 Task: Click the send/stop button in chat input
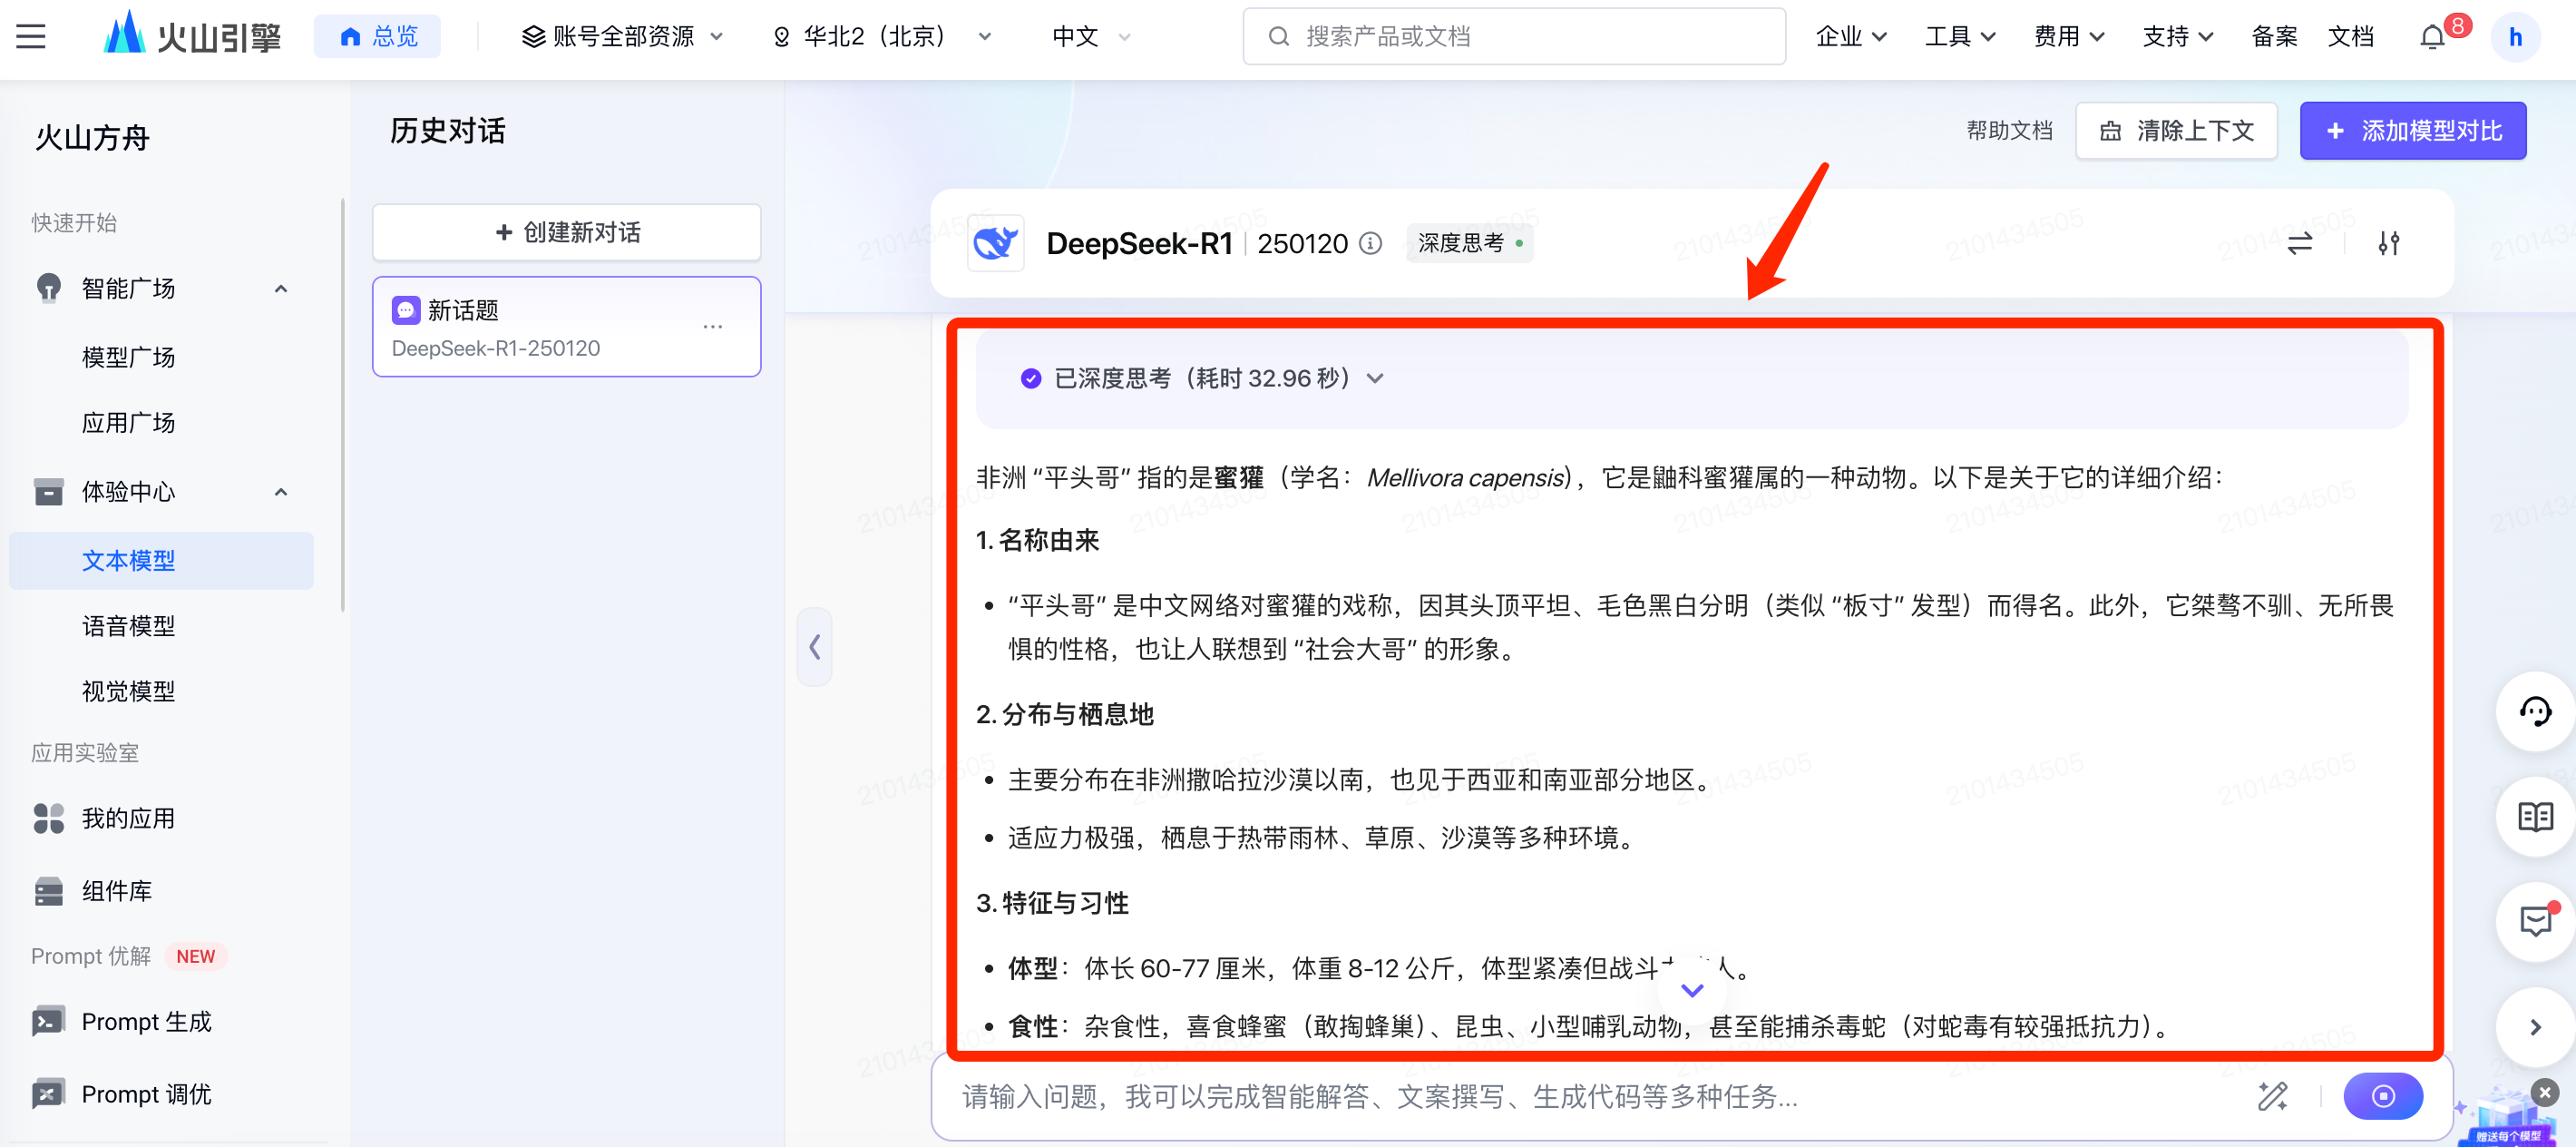click(2382, 1096)
